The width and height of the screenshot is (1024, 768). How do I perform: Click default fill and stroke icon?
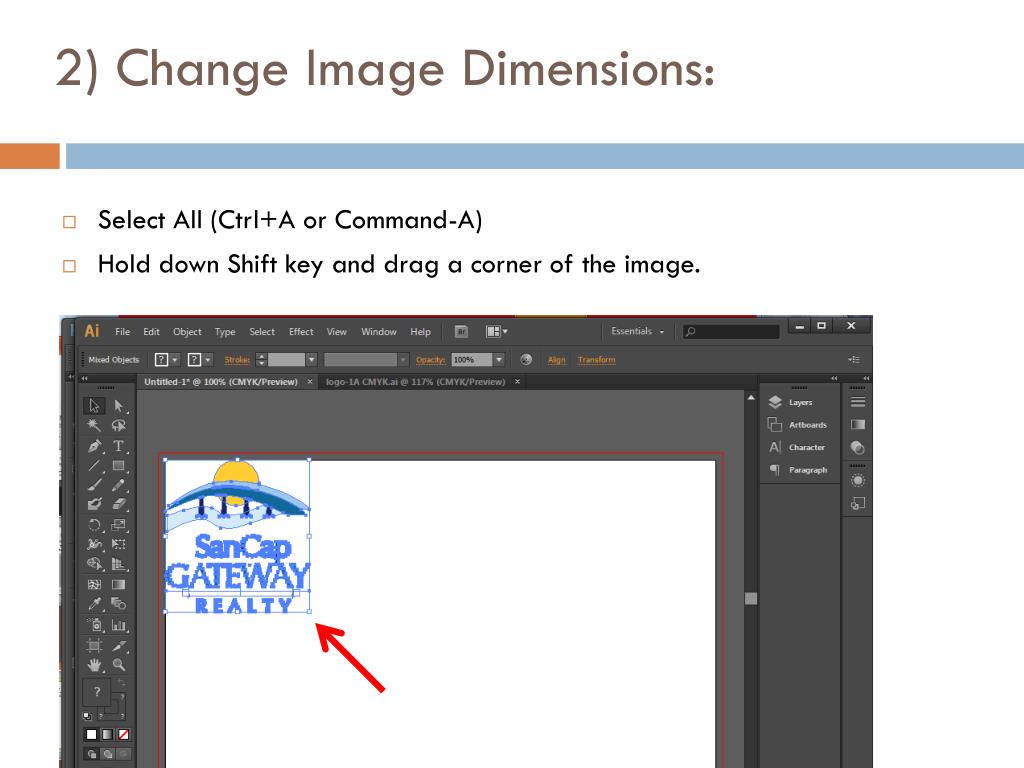point(88,716)
